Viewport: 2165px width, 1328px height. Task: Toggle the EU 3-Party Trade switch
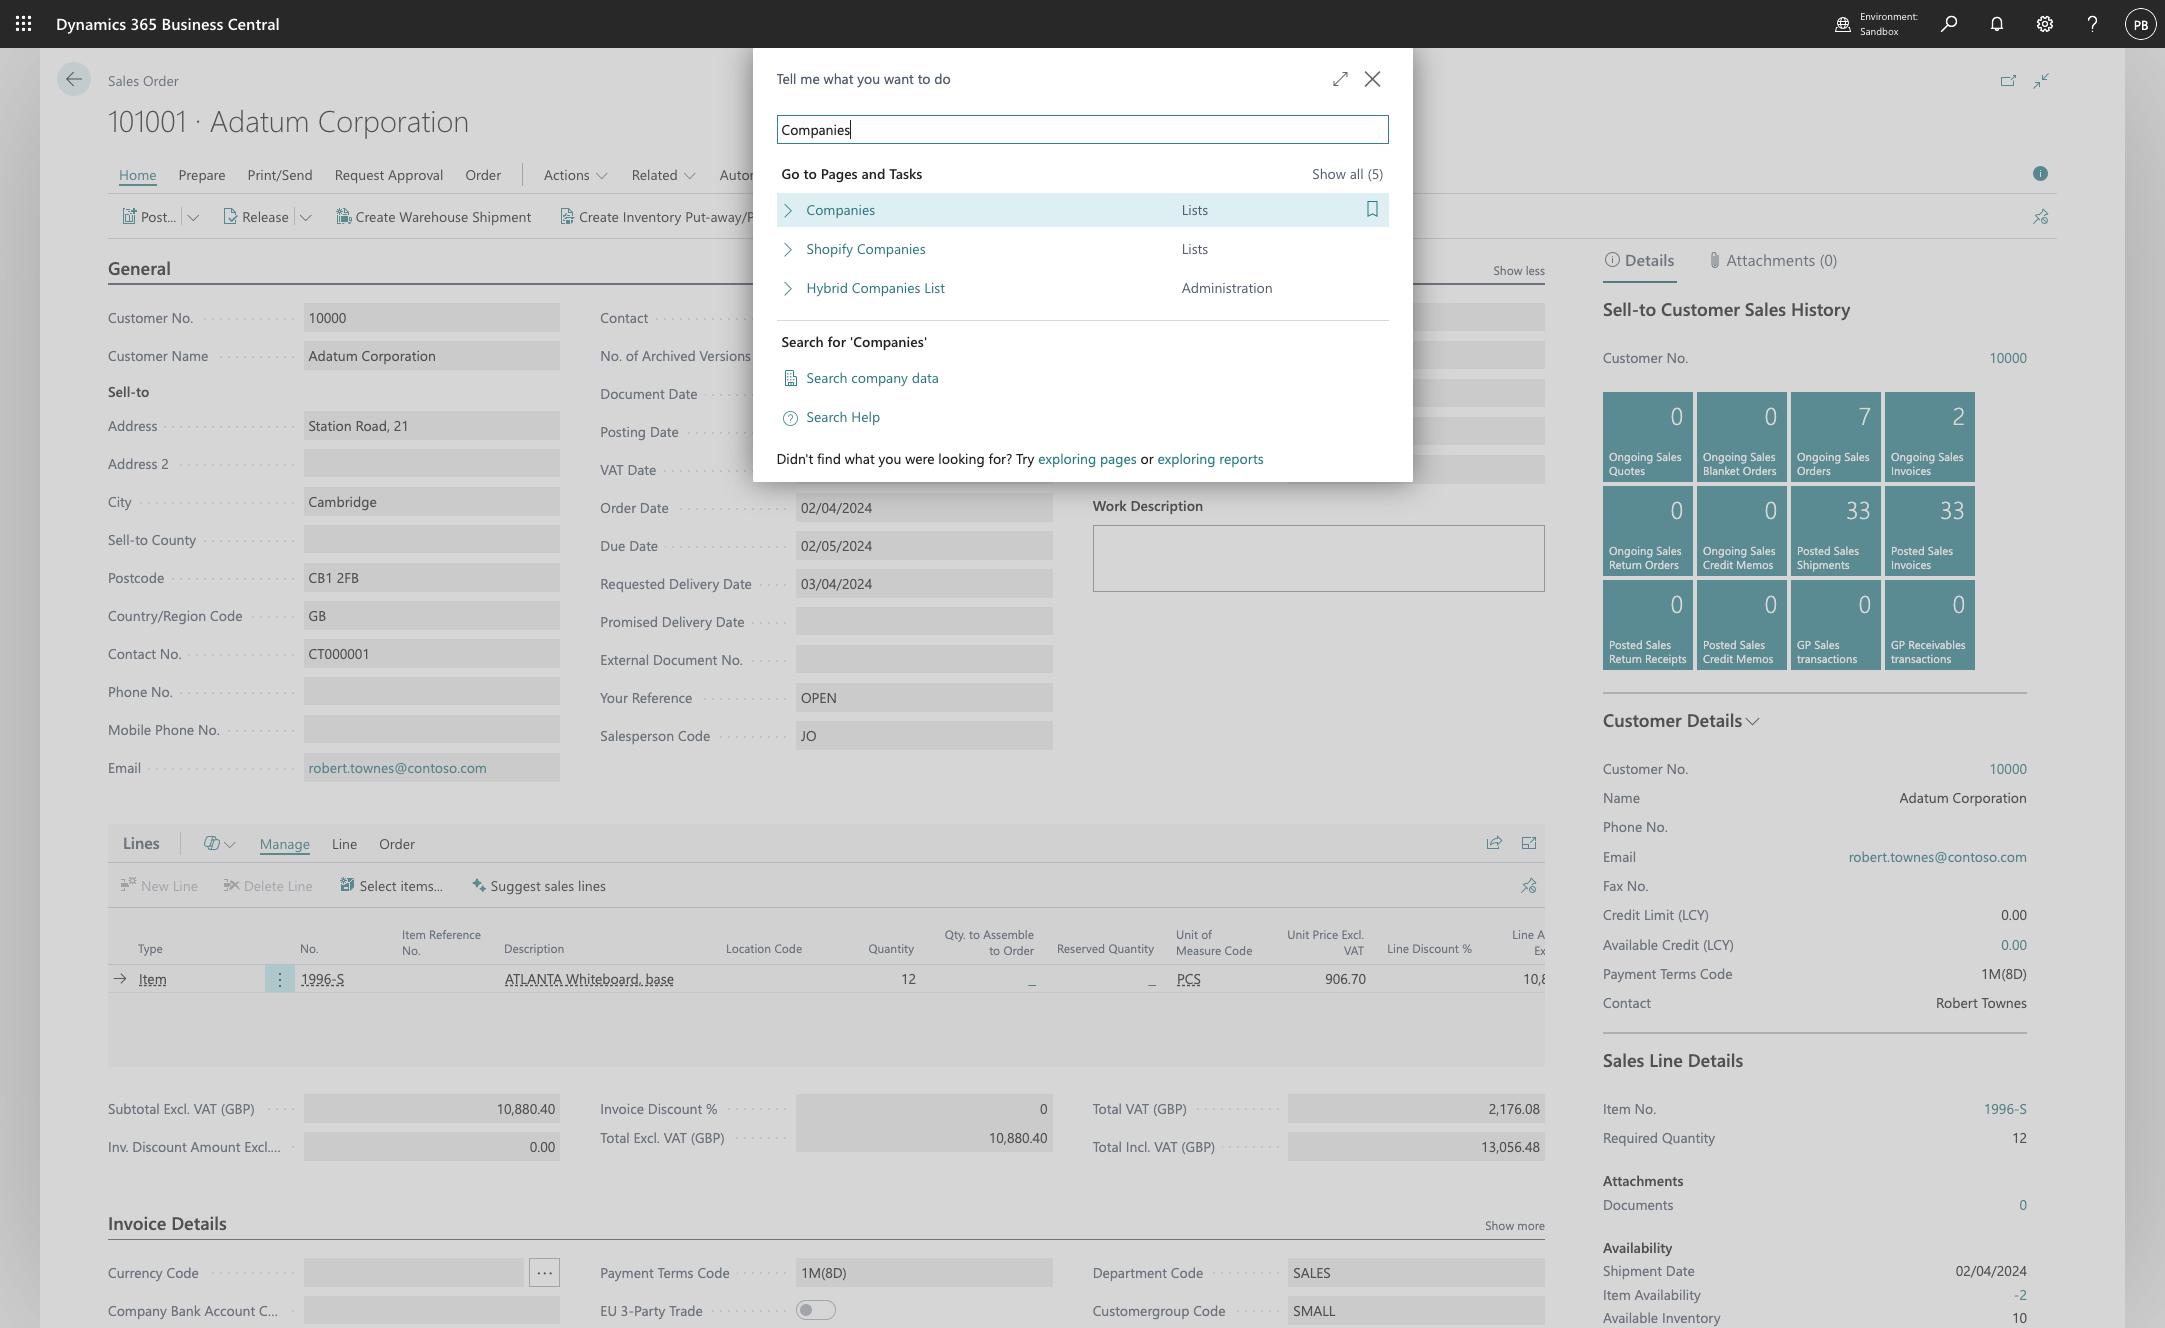(x=815, y=1310)
